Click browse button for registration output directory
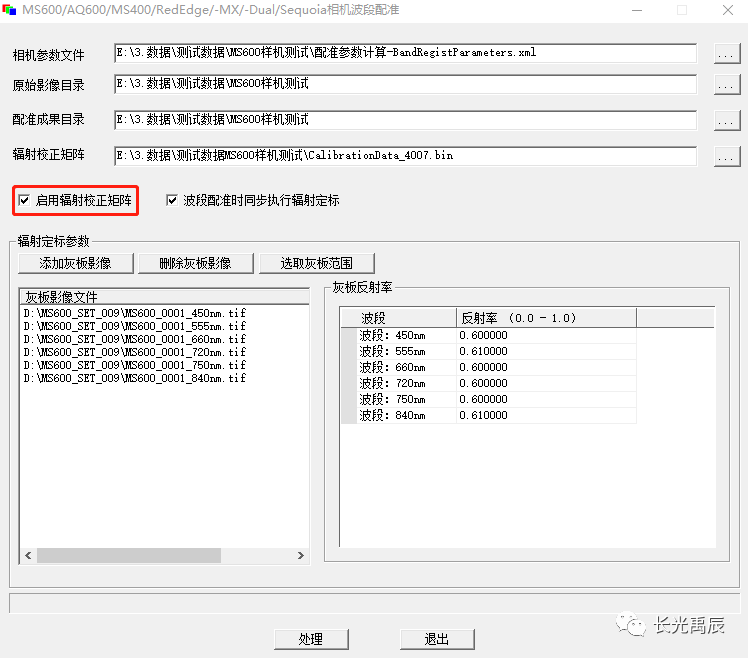The width and height of the screenshot is (748, 658). click(x=726, y=121)
